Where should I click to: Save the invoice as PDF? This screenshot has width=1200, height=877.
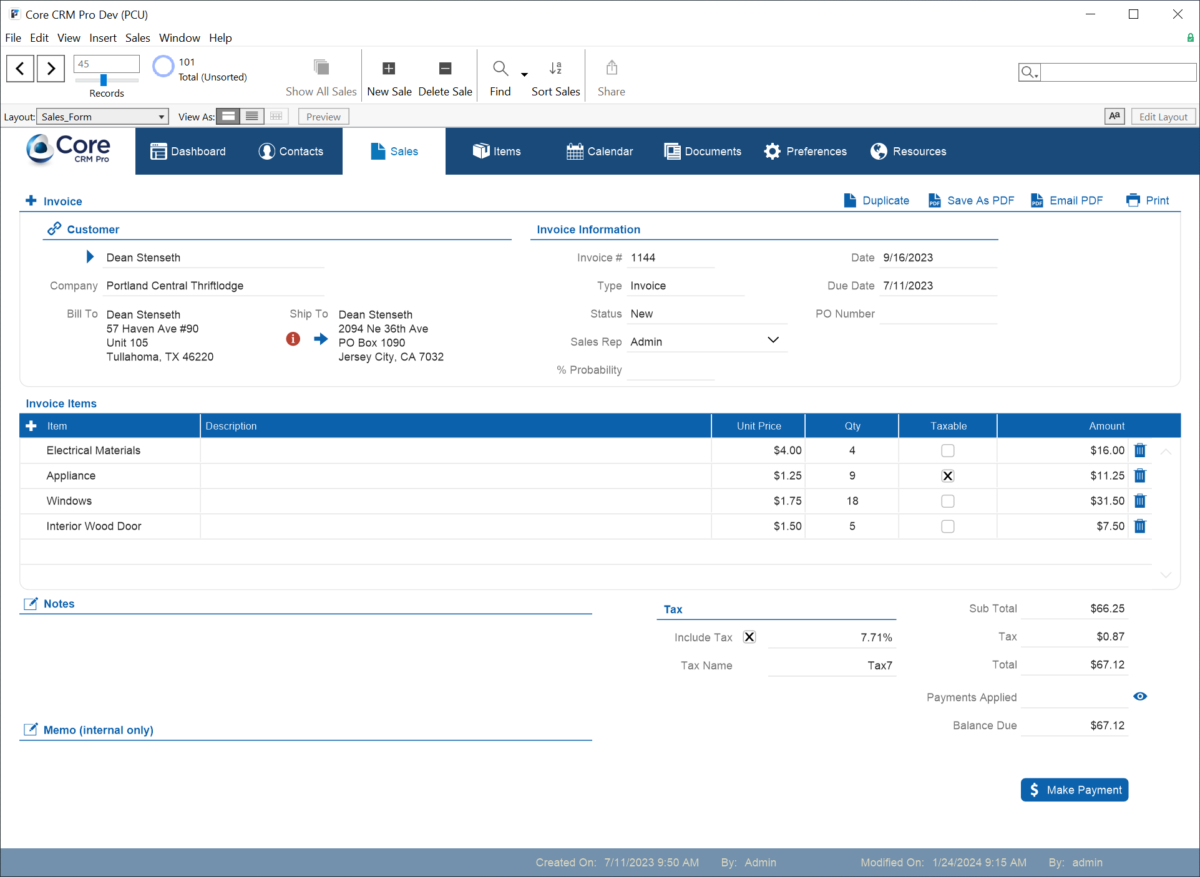970,200
